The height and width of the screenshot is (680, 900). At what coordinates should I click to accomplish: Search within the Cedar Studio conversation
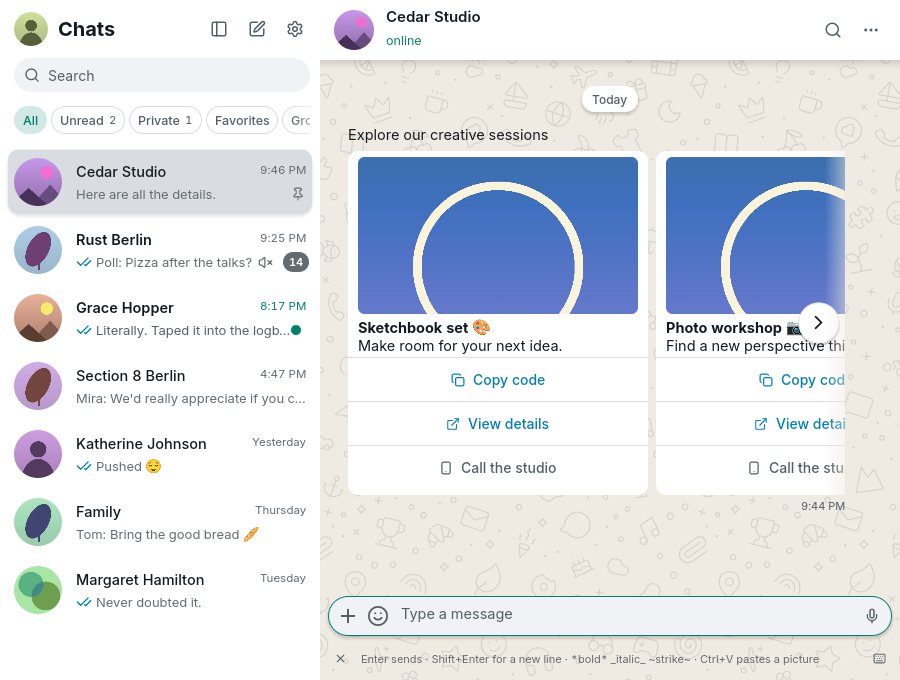pyautogui.click(x=833, y=30)
